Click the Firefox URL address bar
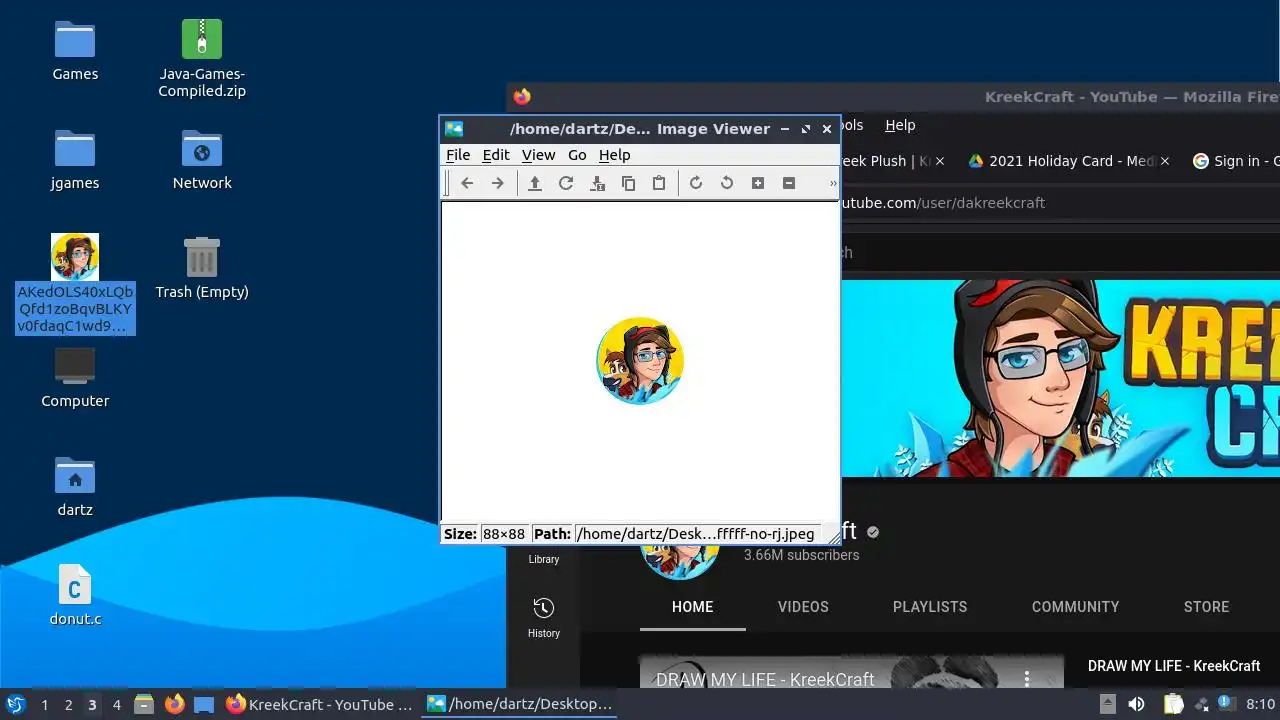This screenshot has height=720, width=1280. [1060, 203]
